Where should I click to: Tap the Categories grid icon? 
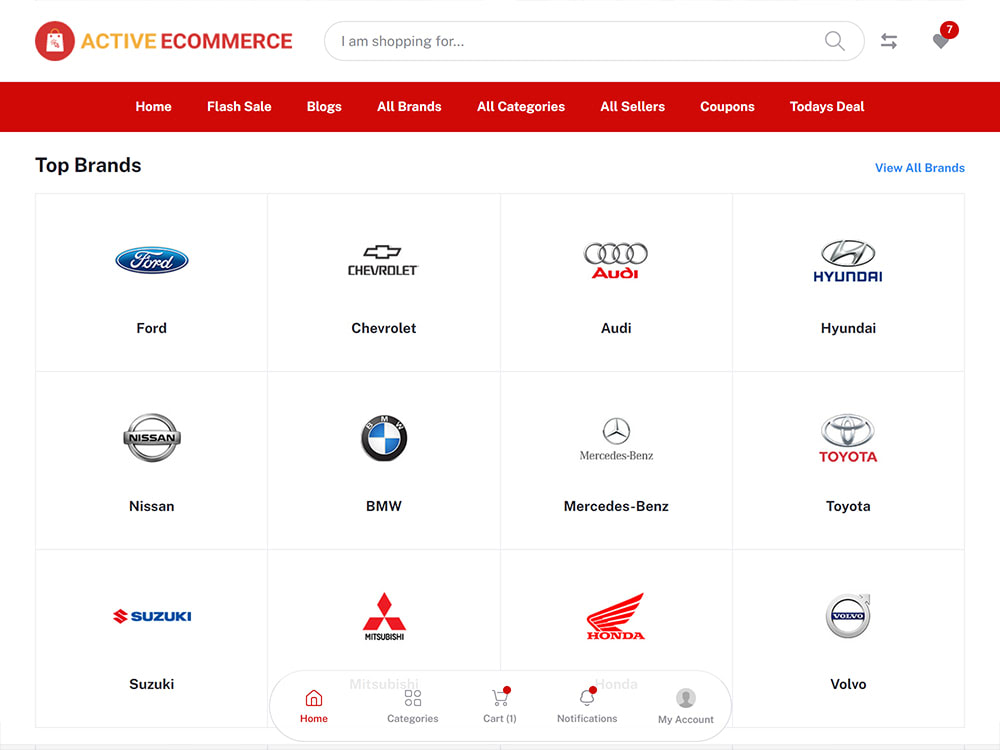[x=413, y=698]
